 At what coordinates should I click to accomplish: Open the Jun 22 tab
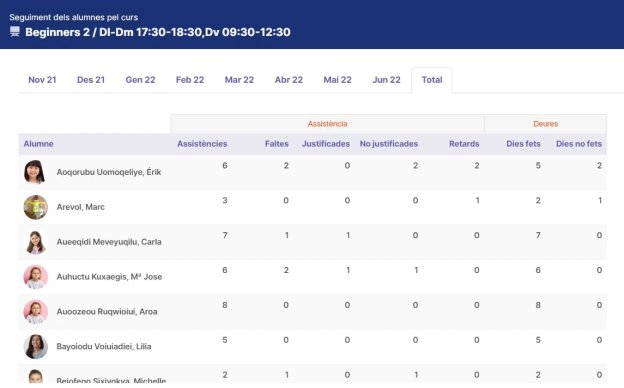386,80
